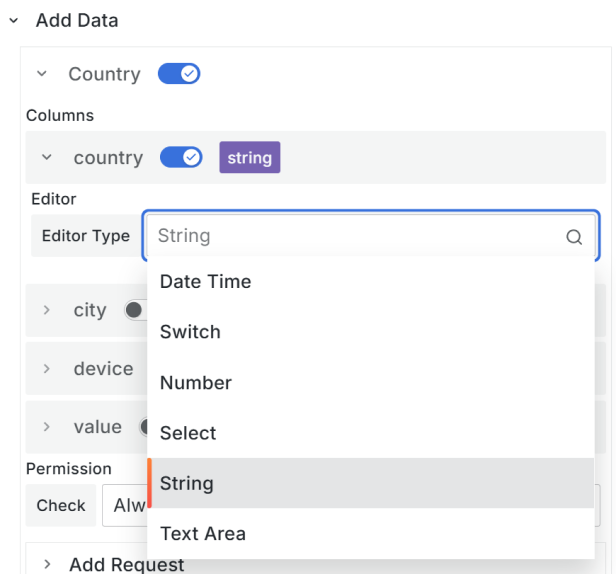Collapse the Country table section
The height and width of the screenshot is (576, 616).
click(41, 74)
